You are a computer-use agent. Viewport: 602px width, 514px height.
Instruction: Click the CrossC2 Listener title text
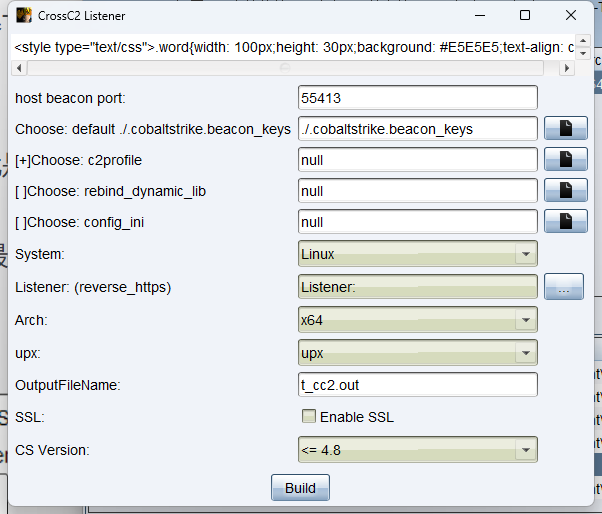pos(81,16)
